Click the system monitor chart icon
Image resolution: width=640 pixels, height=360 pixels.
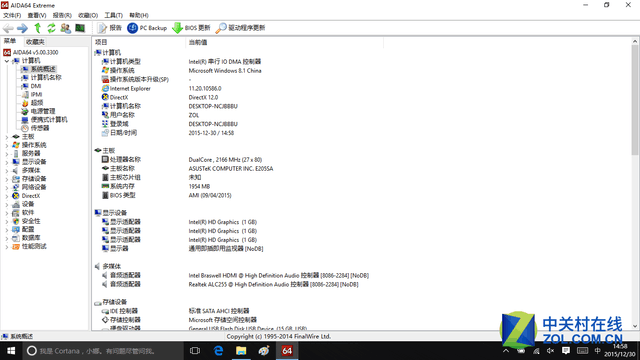pyautogui.click(x=80, y=28)
